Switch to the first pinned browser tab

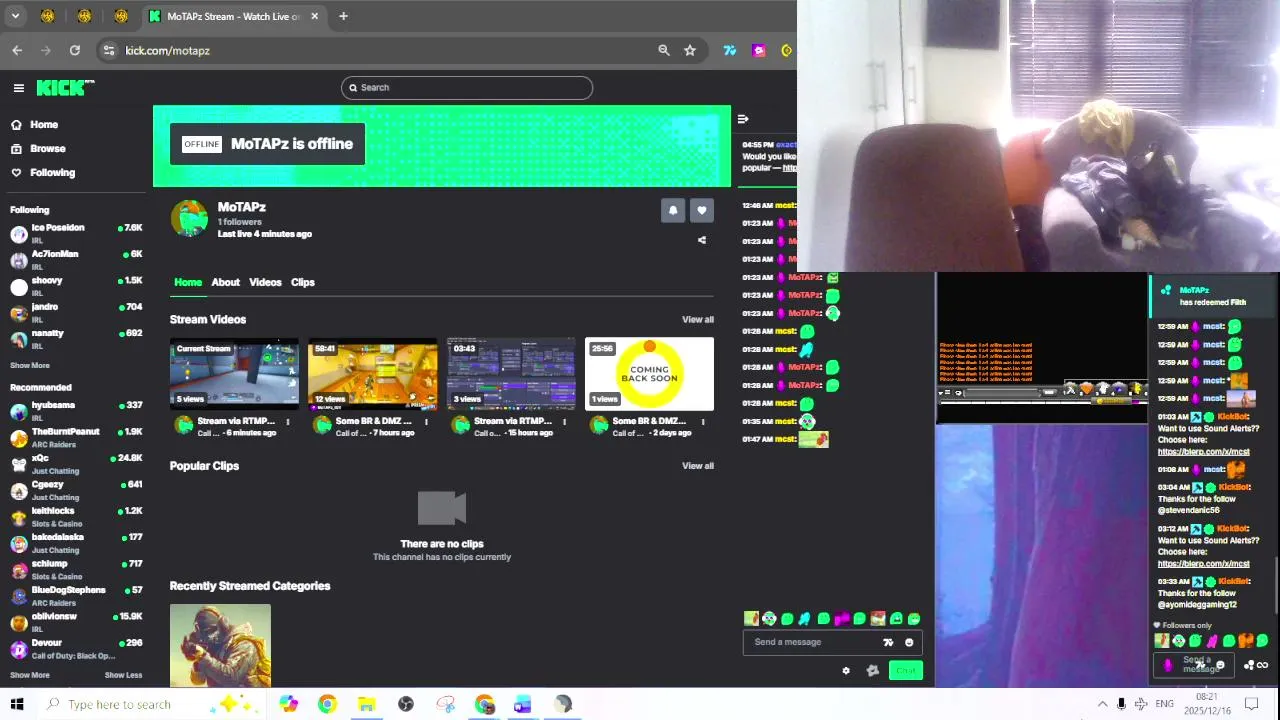pos(47,16)
